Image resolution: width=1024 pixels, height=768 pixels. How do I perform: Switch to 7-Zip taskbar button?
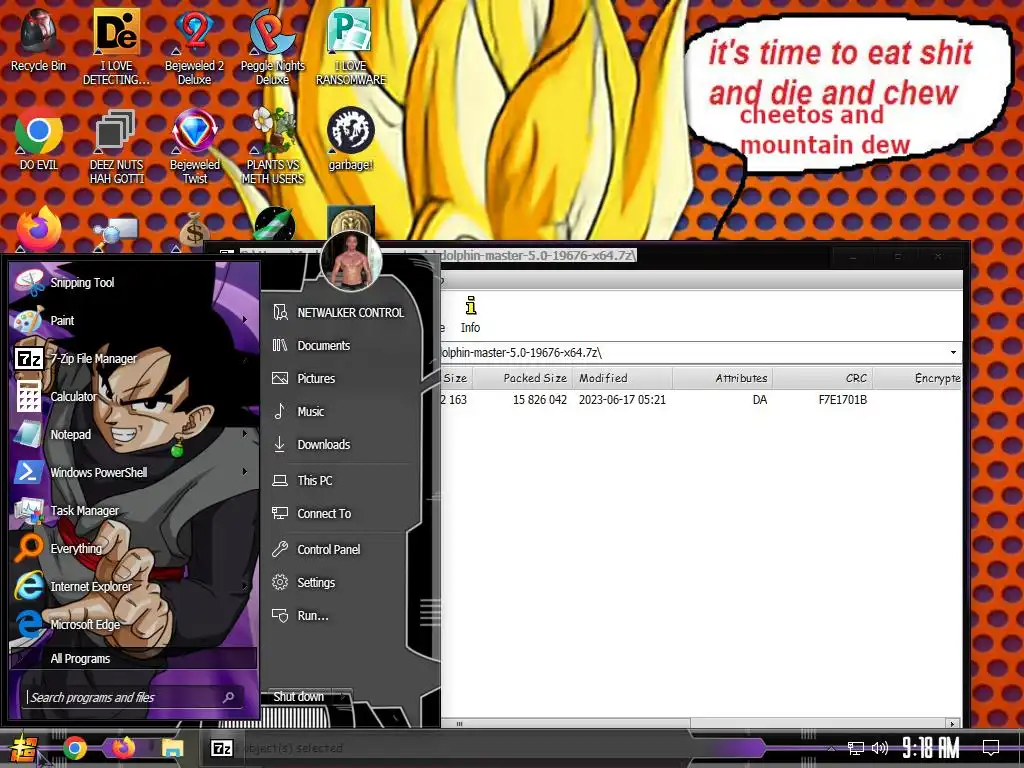click(221, 748)
